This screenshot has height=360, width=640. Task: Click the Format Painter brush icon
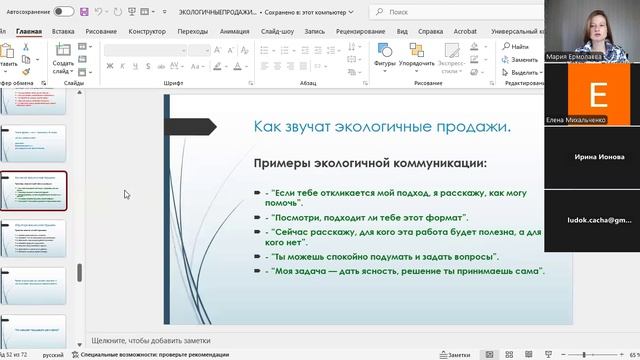(26, 72)
